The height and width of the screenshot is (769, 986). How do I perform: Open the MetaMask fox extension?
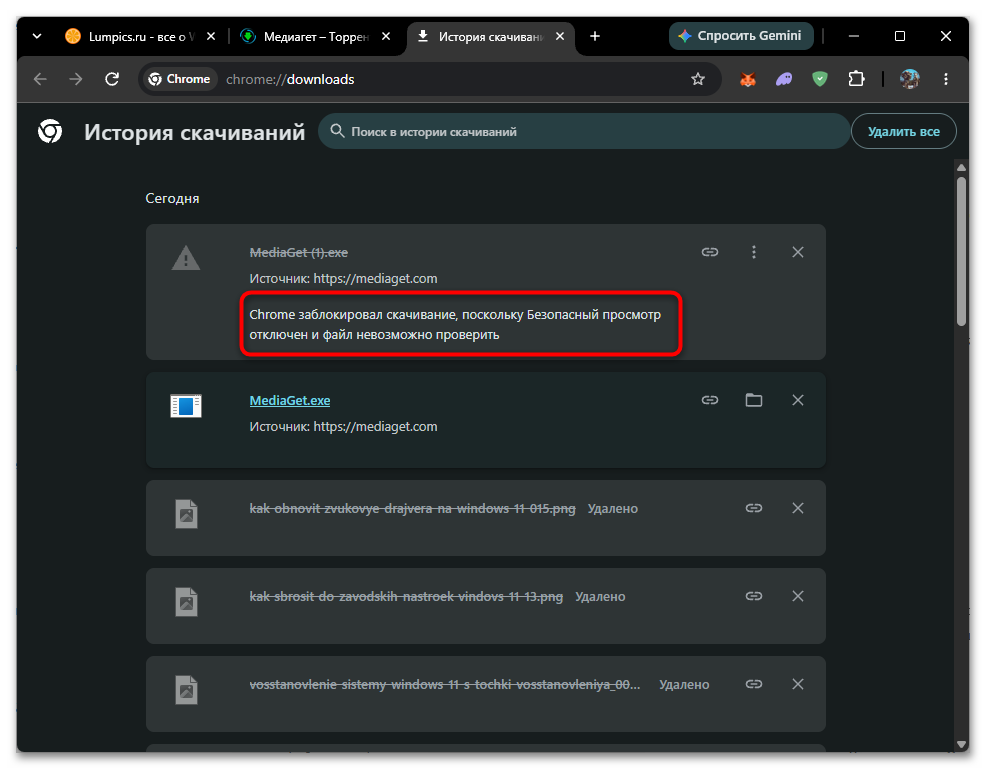click(x=748, y=79)
